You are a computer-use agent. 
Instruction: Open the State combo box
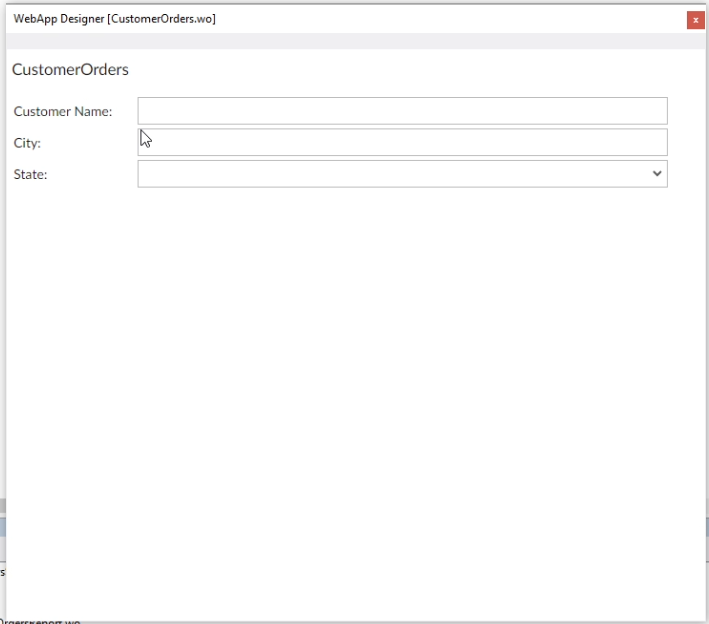coord(400,174)
